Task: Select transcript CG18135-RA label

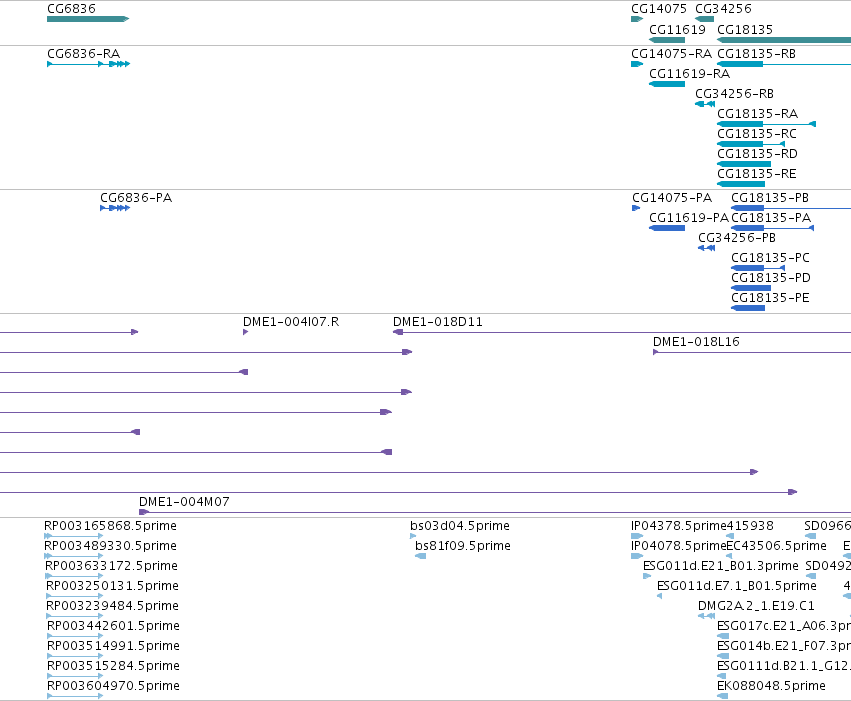Action: 758,114
